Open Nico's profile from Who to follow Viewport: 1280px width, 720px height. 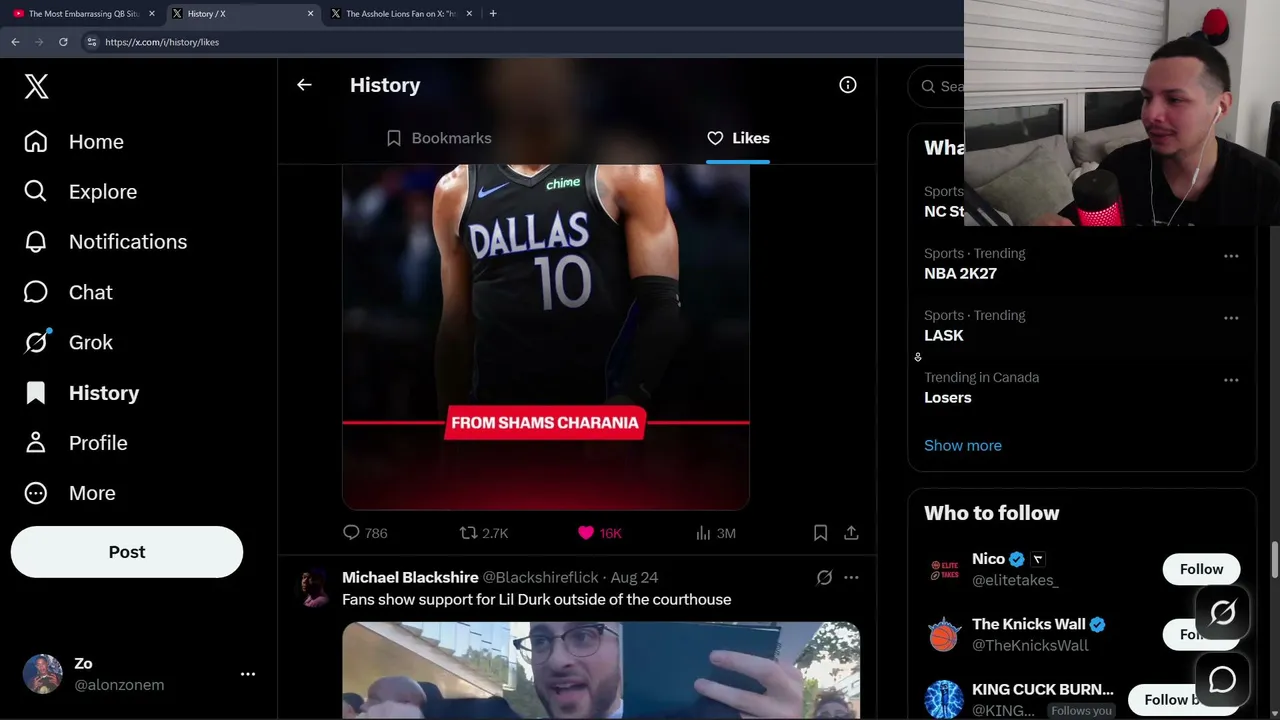coord(988,559)
